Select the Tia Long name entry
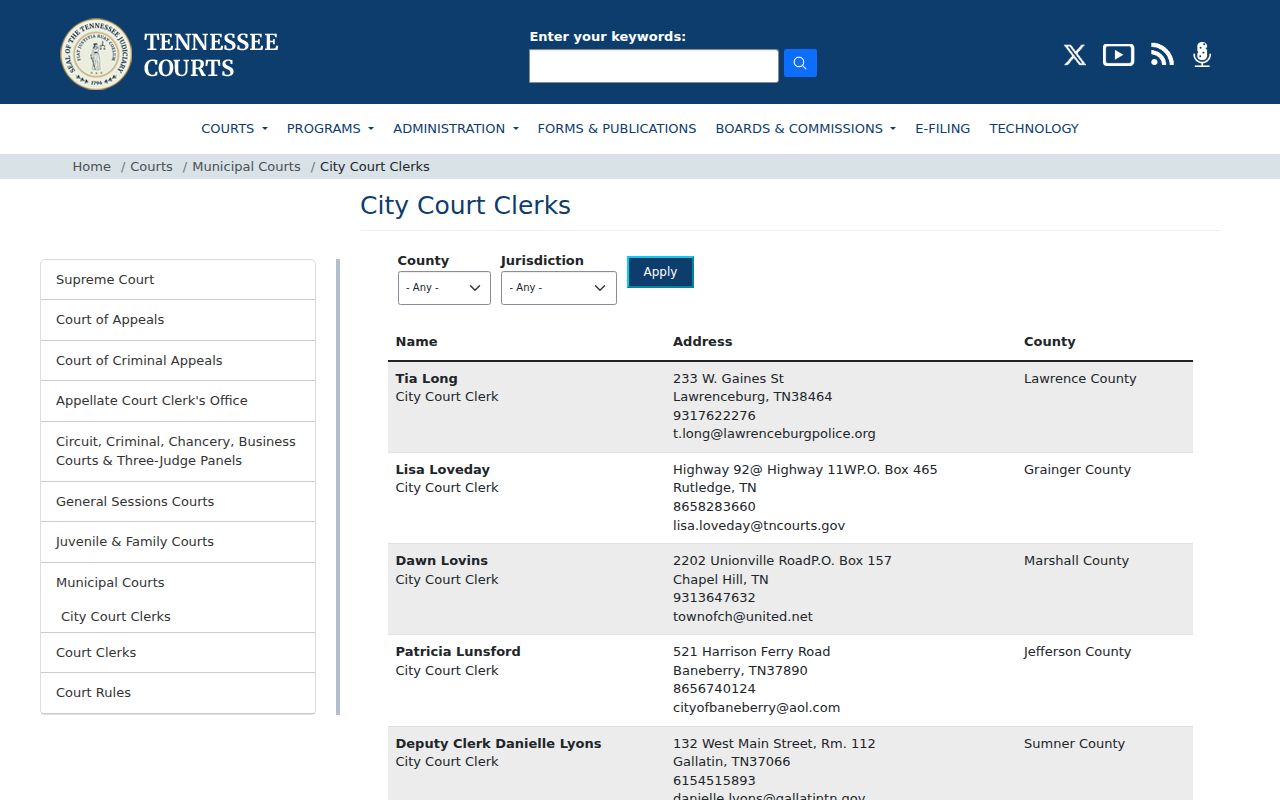Image resolution: width=1280 pixels, height=800 pixels. 427,379
